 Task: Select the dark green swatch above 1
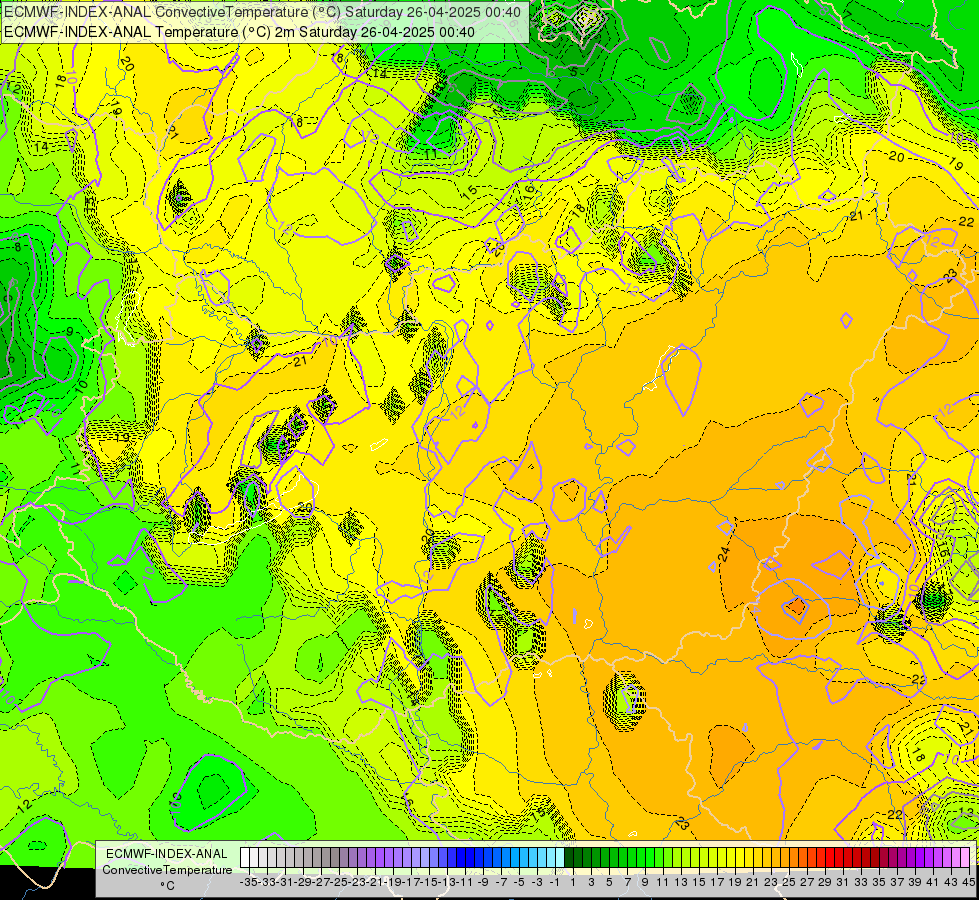pos(569,857)
